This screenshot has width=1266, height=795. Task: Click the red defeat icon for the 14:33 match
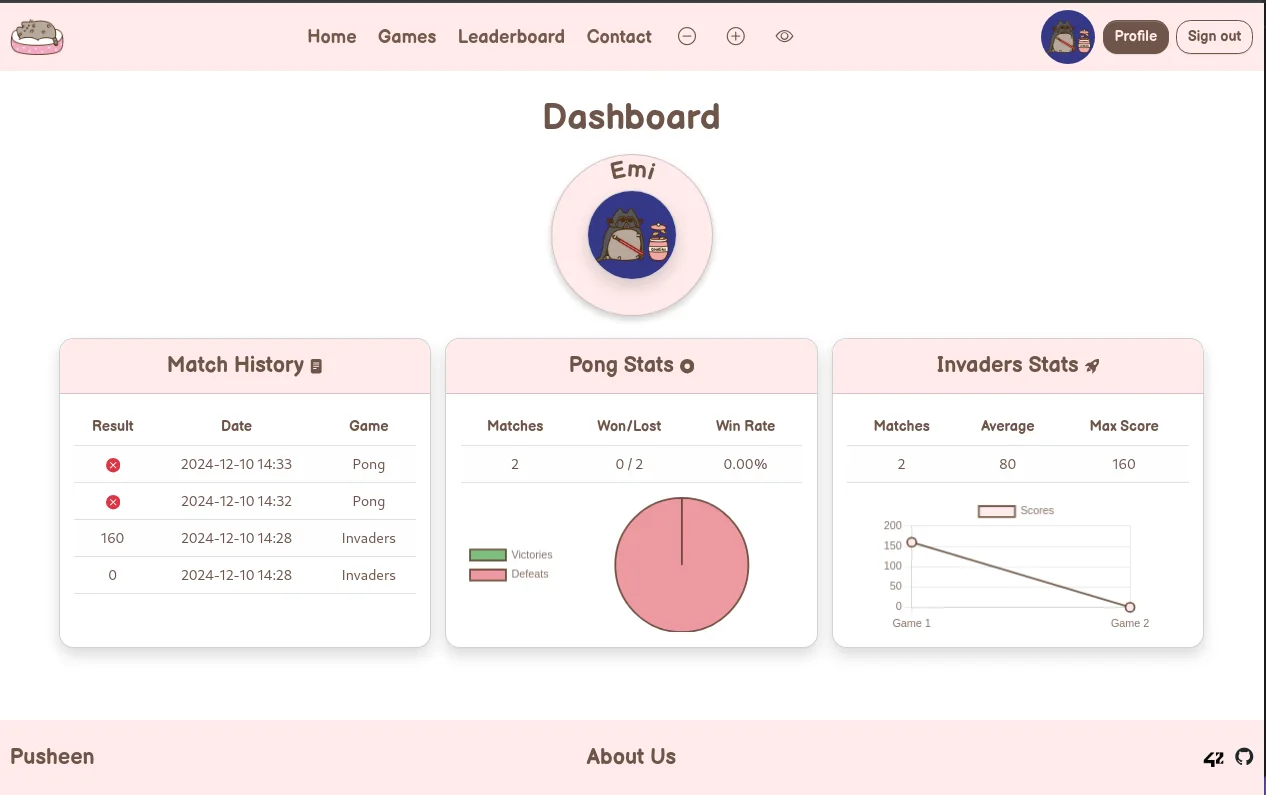(113, 465)
